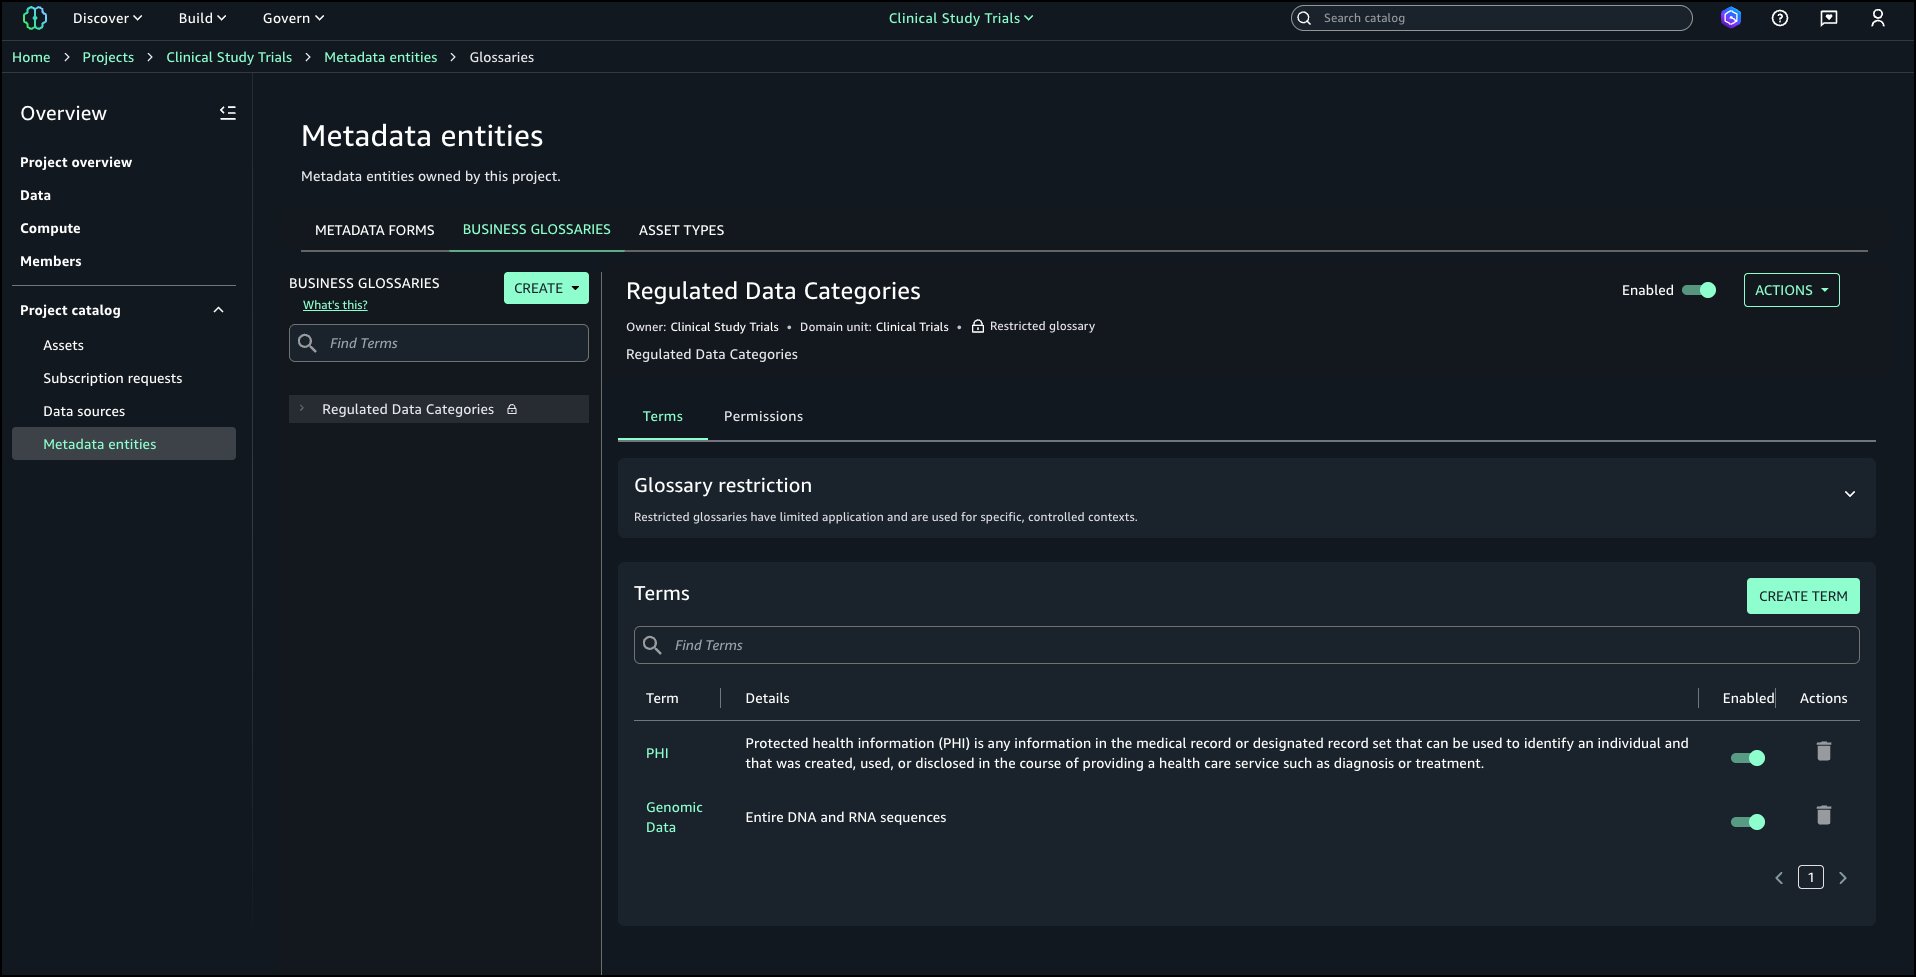Open the ACTIONS dropdown
Image resolution: width=1916 pixels, height=977 pixels.
[x=1791, y=290]
